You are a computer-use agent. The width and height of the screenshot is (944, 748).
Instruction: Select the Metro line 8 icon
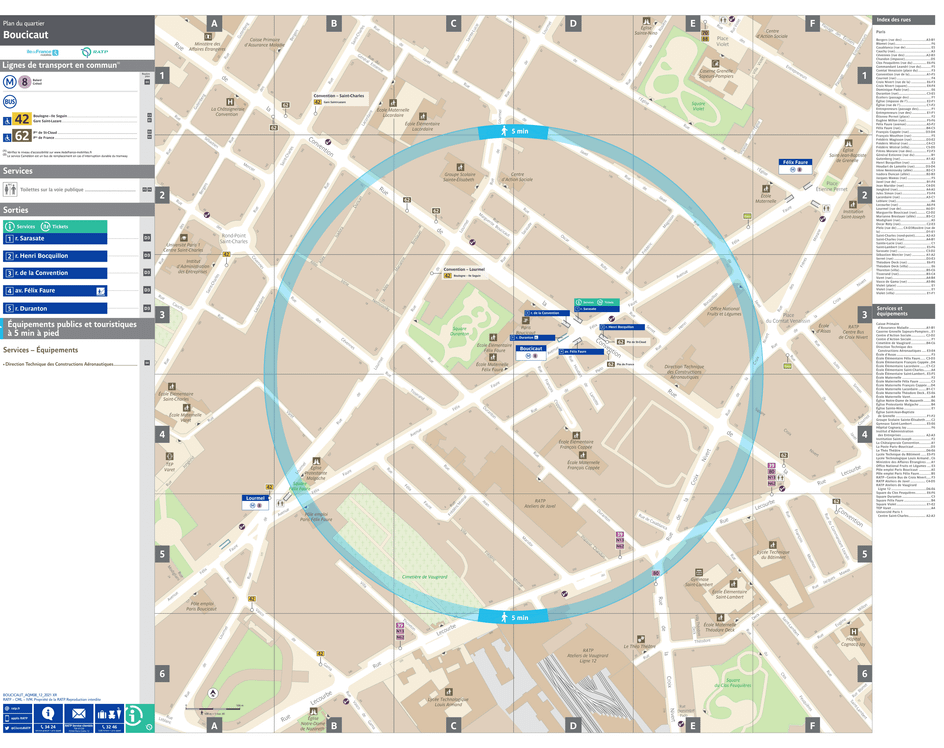[24, 81]
